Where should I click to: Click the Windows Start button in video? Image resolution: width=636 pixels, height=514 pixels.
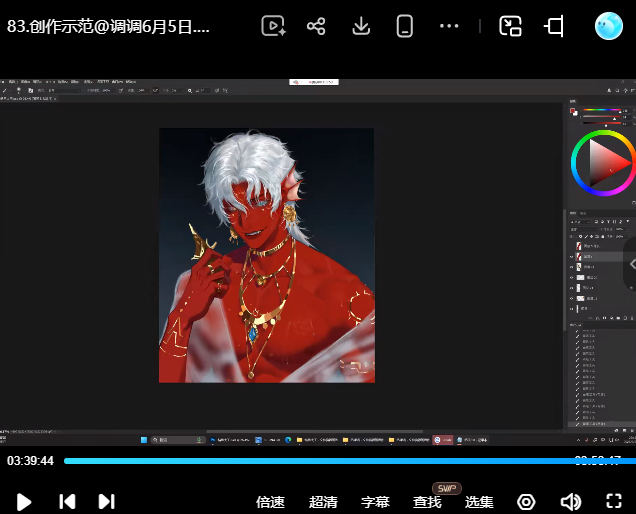tap(144, 440)
